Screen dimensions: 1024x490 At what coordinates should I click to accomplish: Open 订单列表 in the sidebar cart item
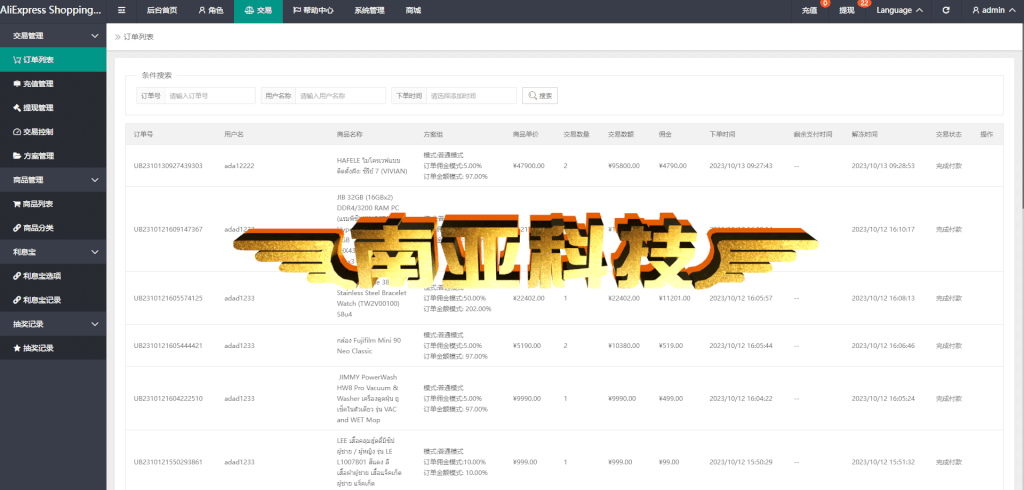53,59
